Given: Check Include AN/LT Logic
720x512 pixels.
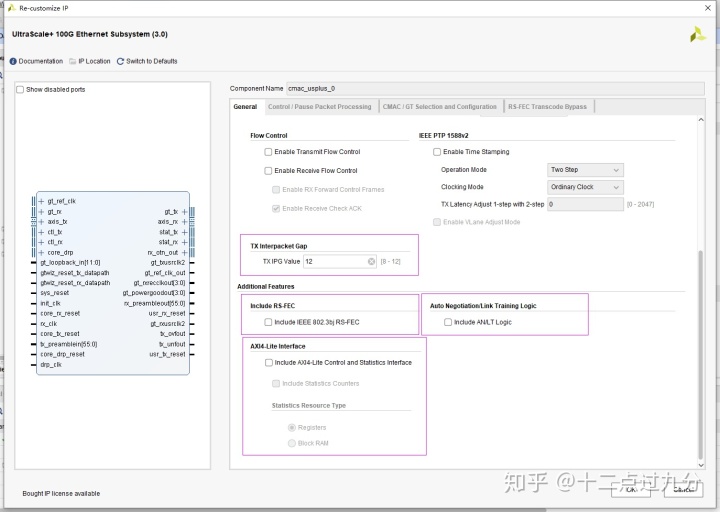Looking at the screenshot, I should (448, 322).
